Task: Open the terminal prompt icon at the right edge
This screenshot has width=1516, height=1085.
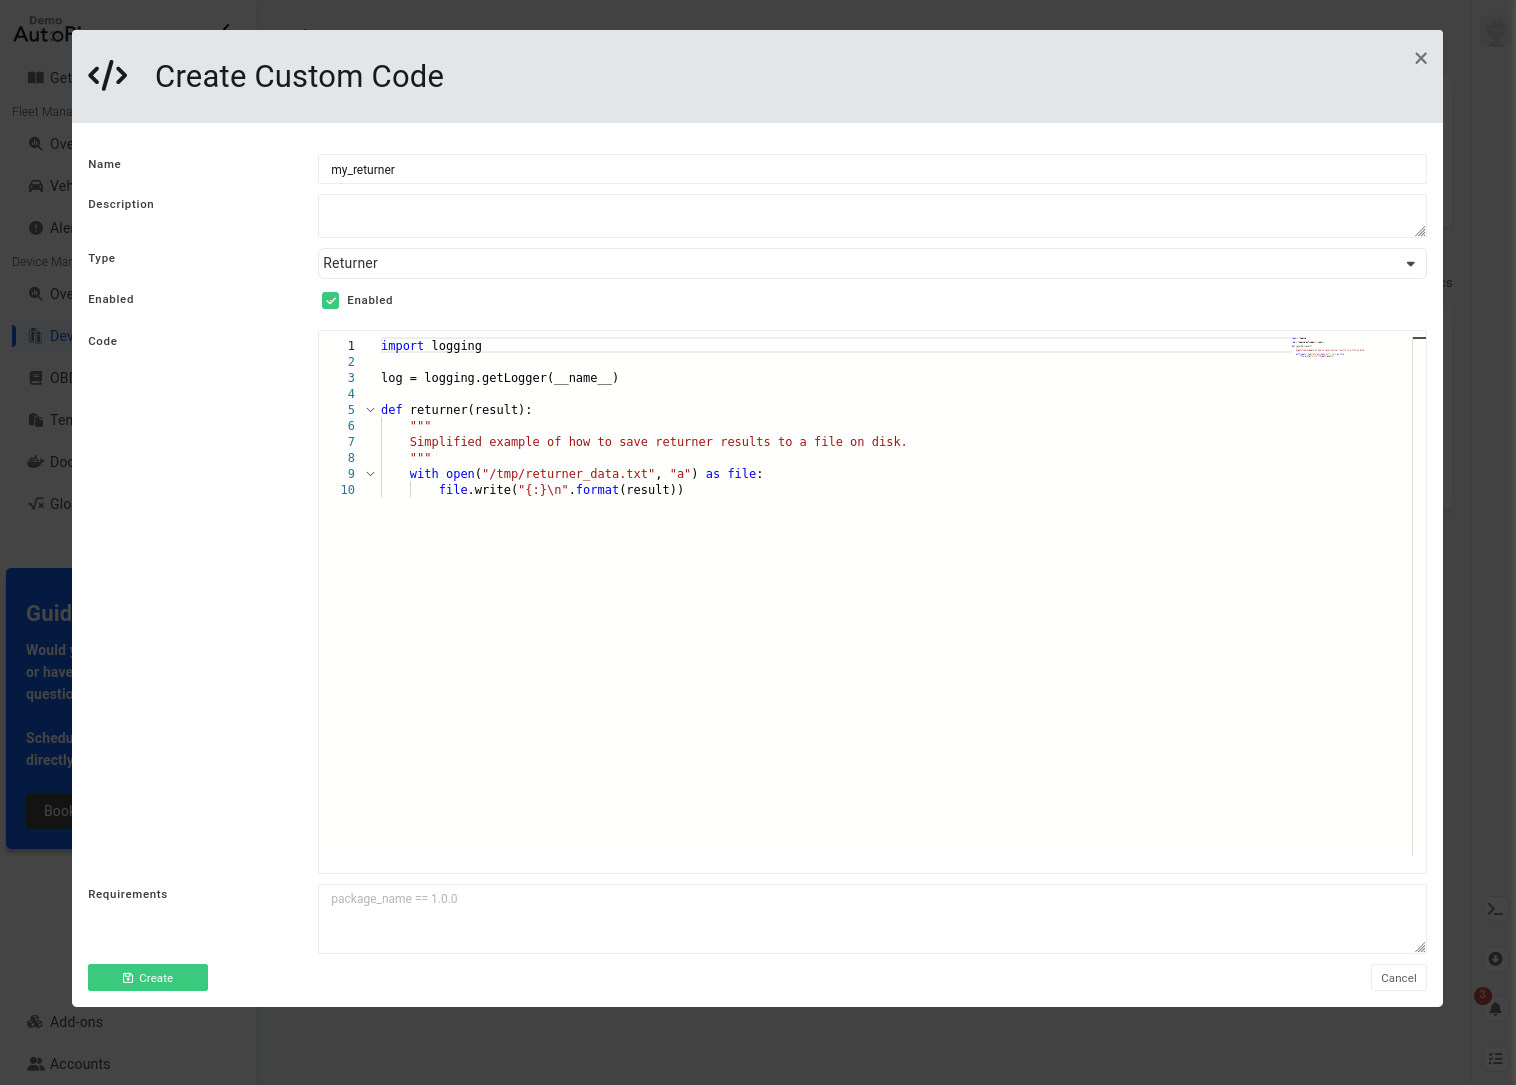Action: (x=1496, y=910)
